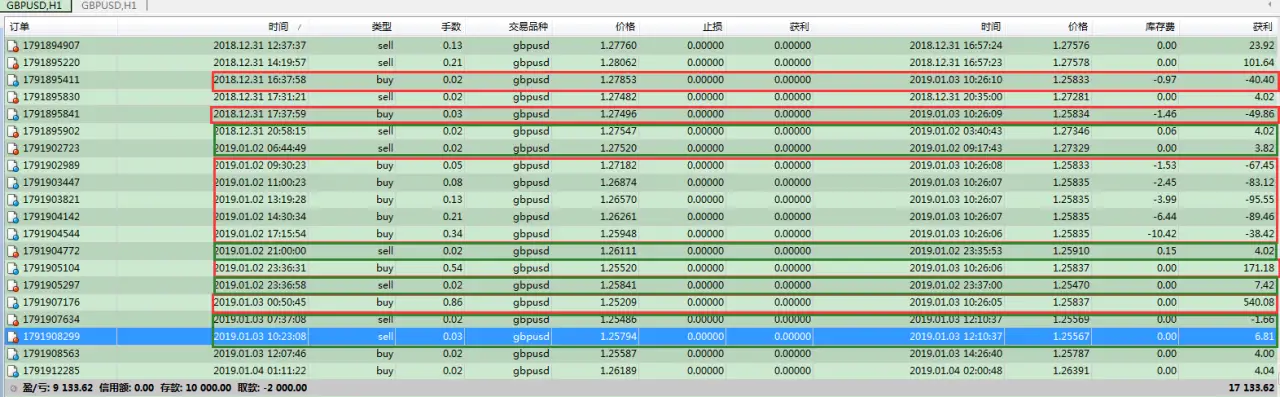Viewport: 1280px width, 397px height.
Task: Click the icon beside order 1791895830
Action: (x=13, y=97)
